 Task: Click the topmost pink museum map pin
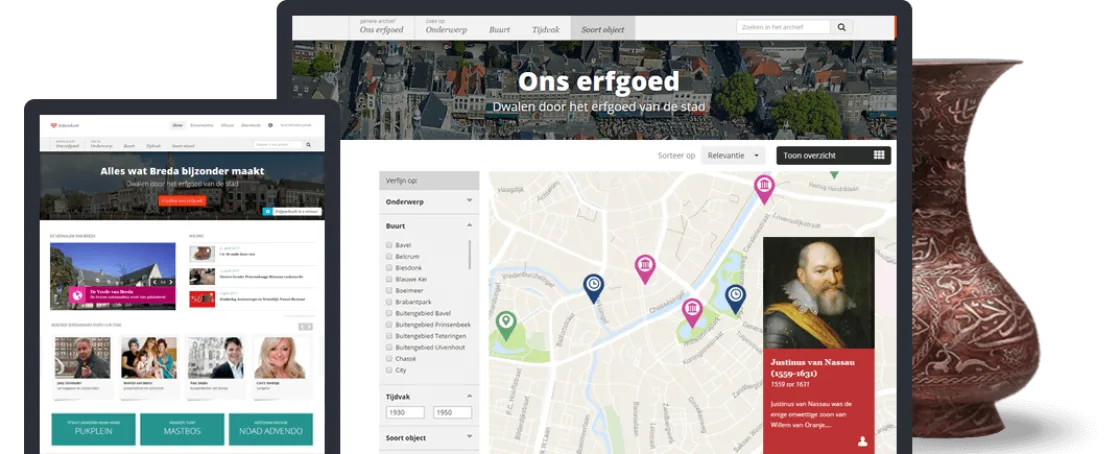(764, 187)
